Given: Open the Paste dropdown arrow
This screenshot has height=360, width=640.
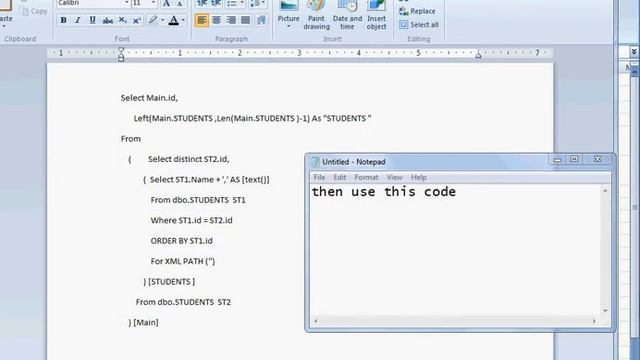Looking at the screenshot, I should [4, 27].
